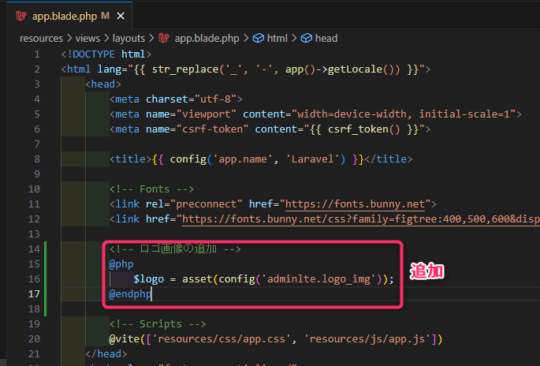
Task: Click the meta viewport line
Action: (315, 114)
